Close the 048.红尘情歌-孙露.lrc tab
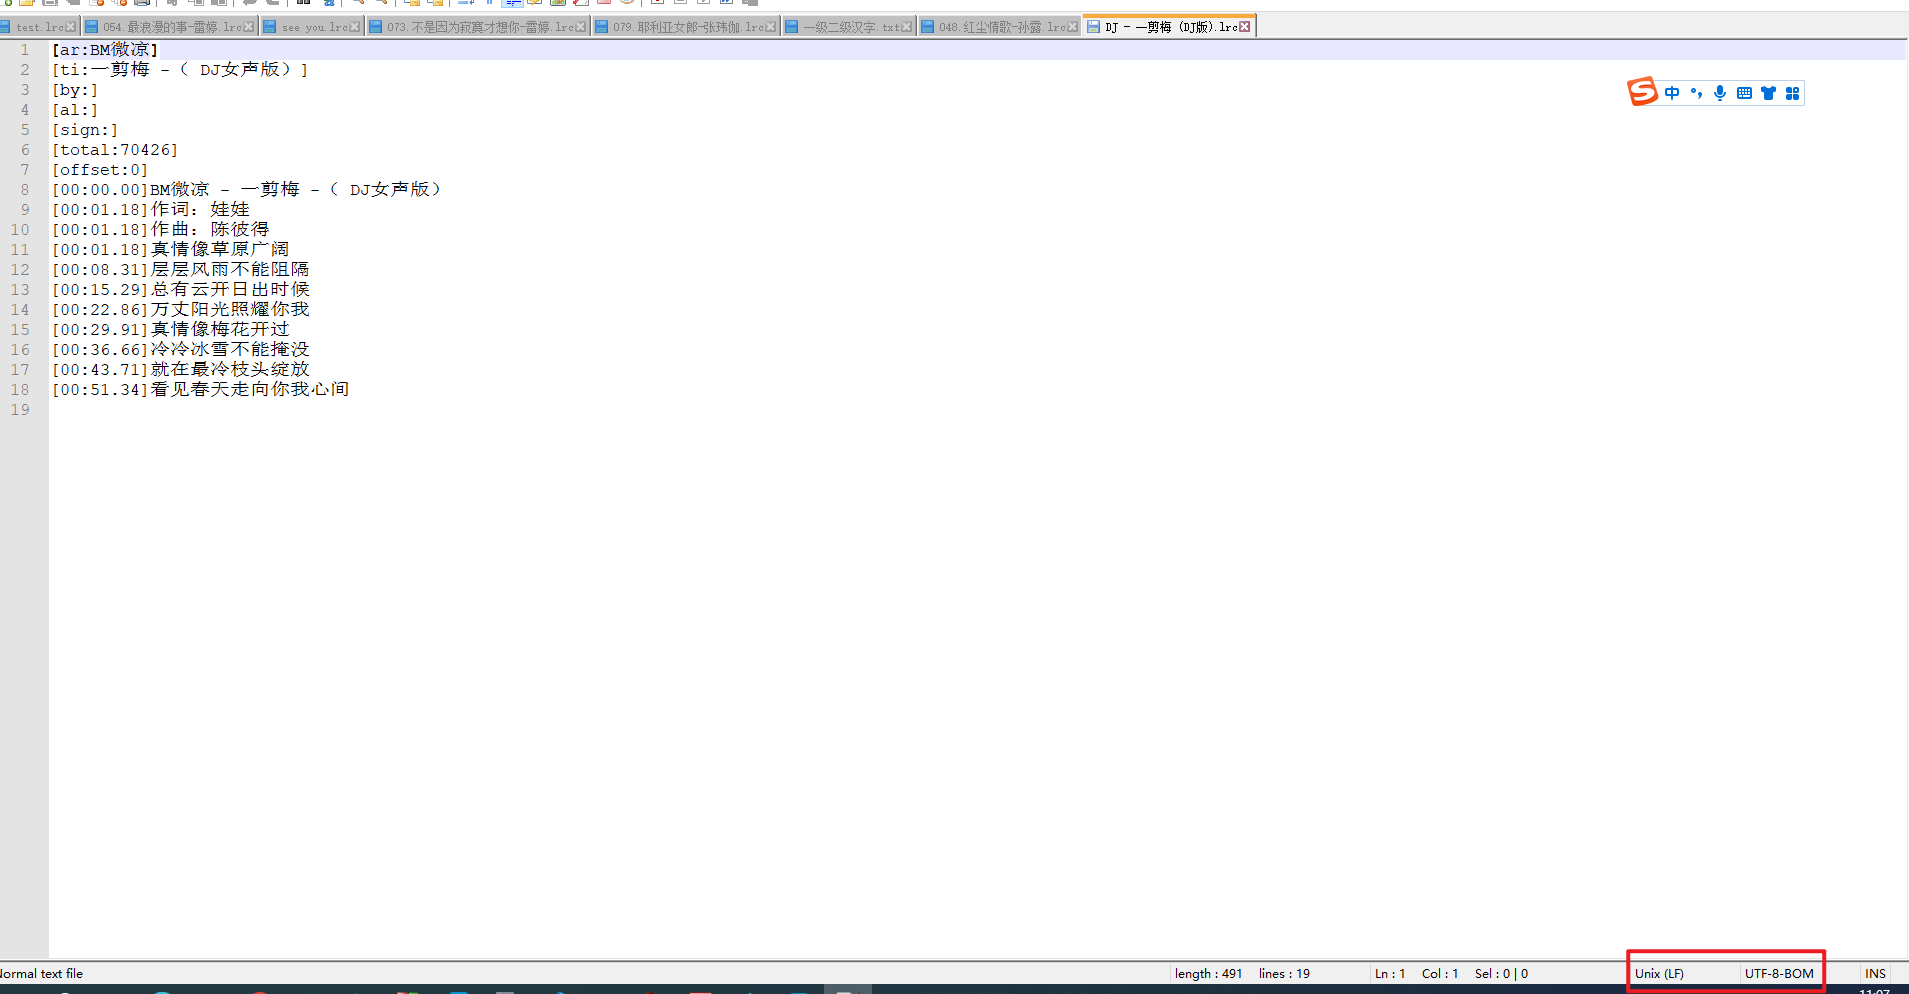This screenshot has width=1909, height=994. 1072,27
